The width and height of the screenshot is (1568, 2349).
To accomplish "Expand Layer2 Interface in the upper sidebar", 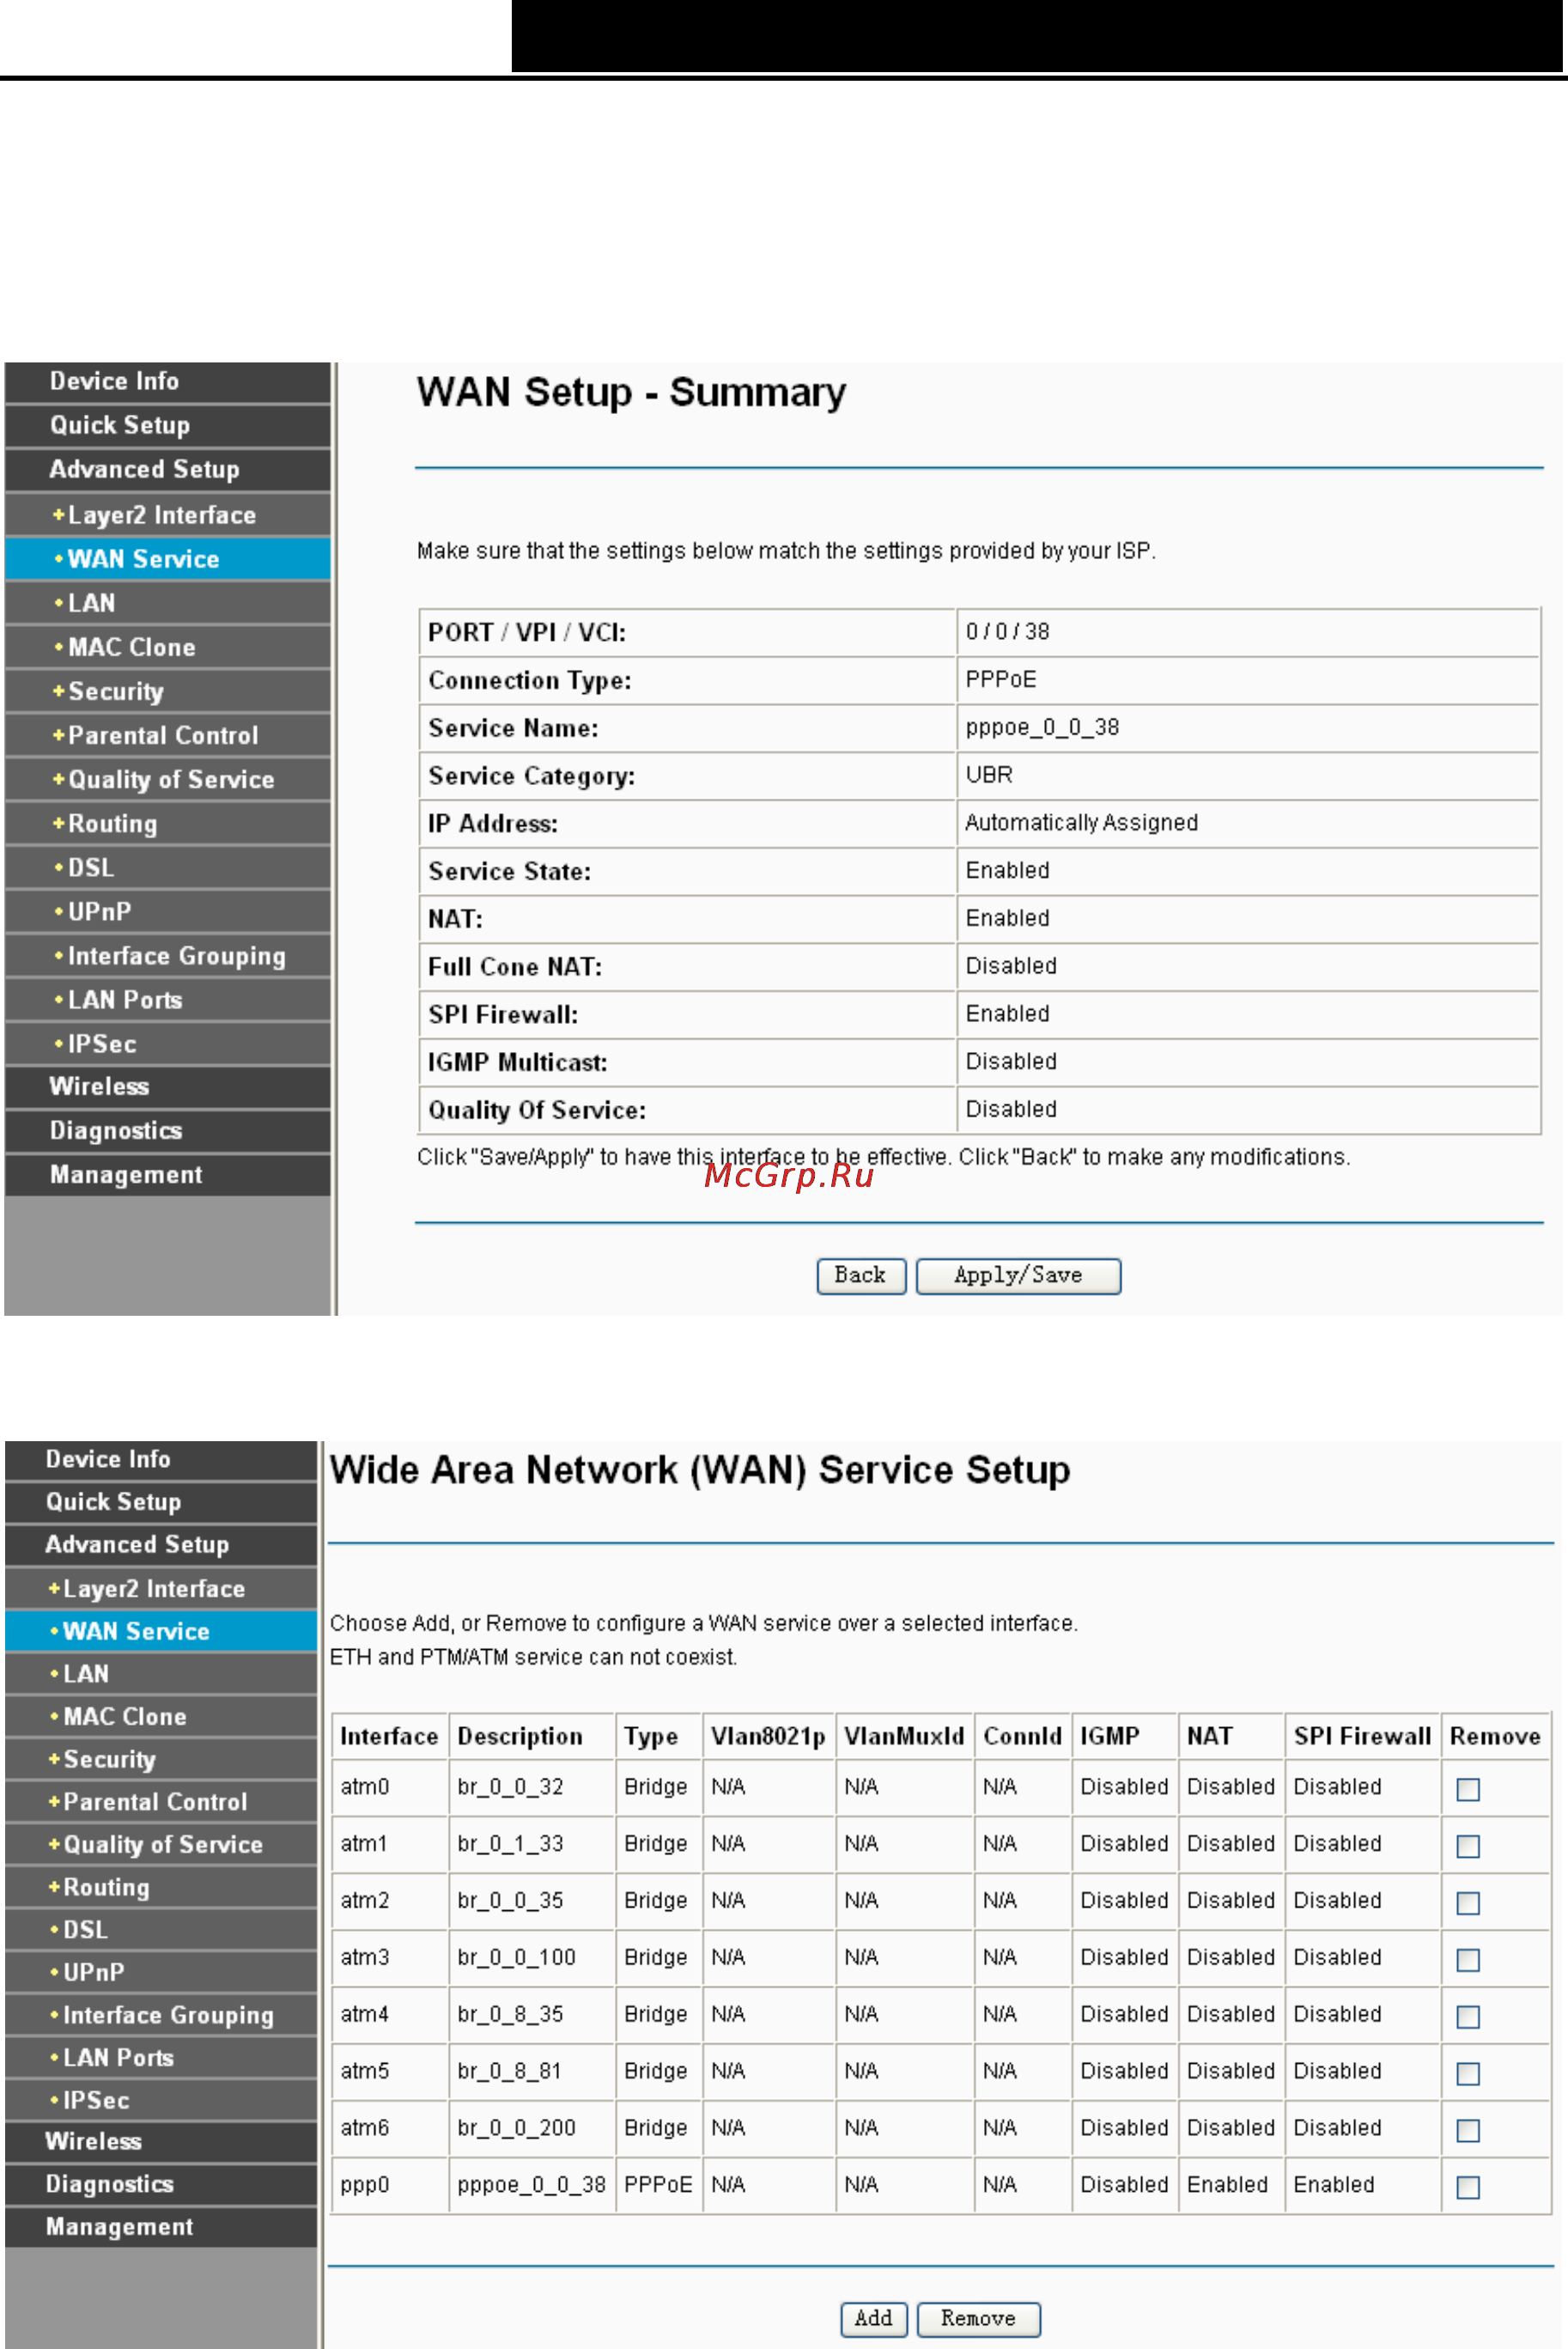I will [167, 515].
